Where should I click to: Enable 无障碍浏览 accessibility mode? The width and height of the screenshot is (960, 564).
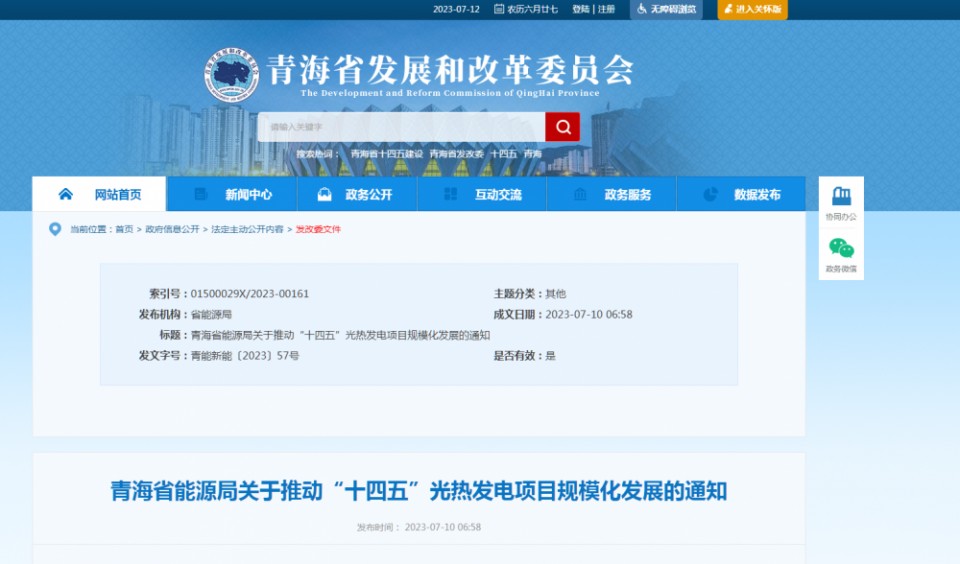[x=666, y=9]
